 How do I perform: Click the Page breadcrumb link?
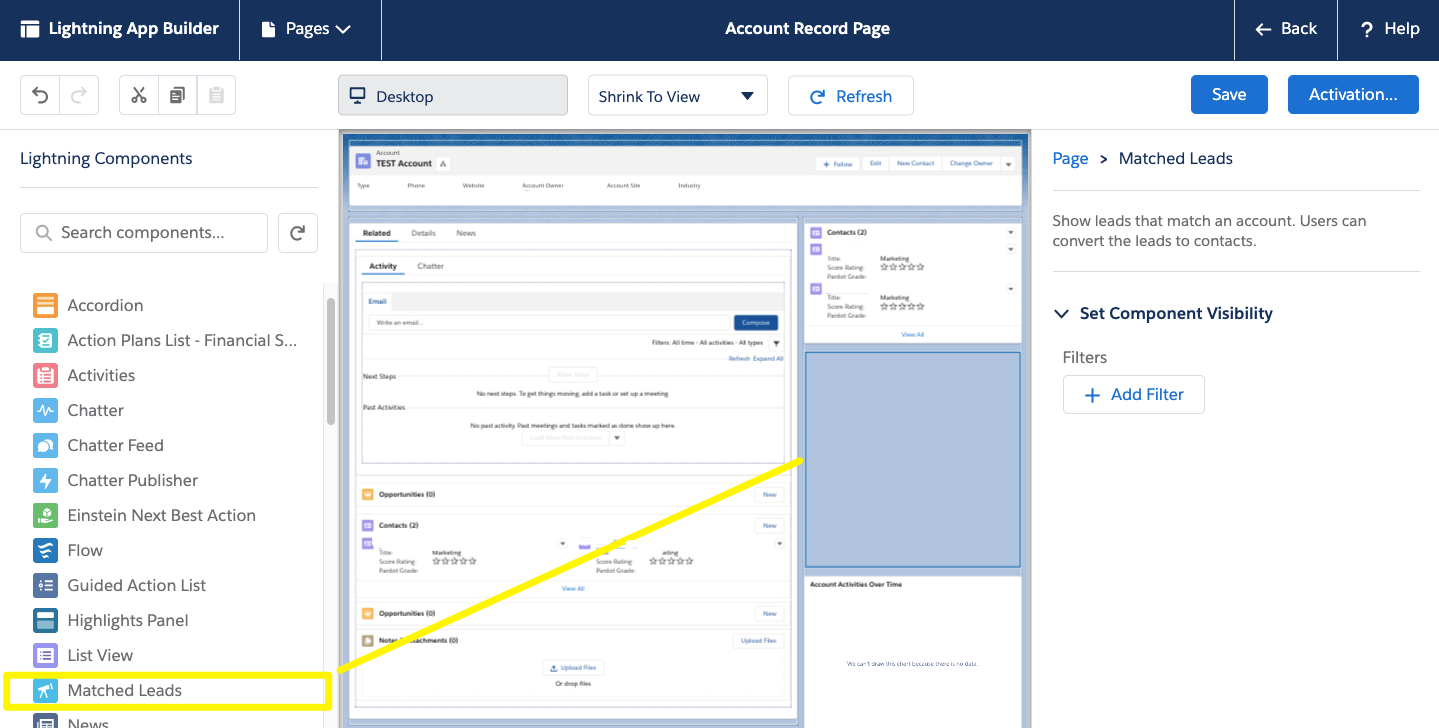(x=1070, y=158)
